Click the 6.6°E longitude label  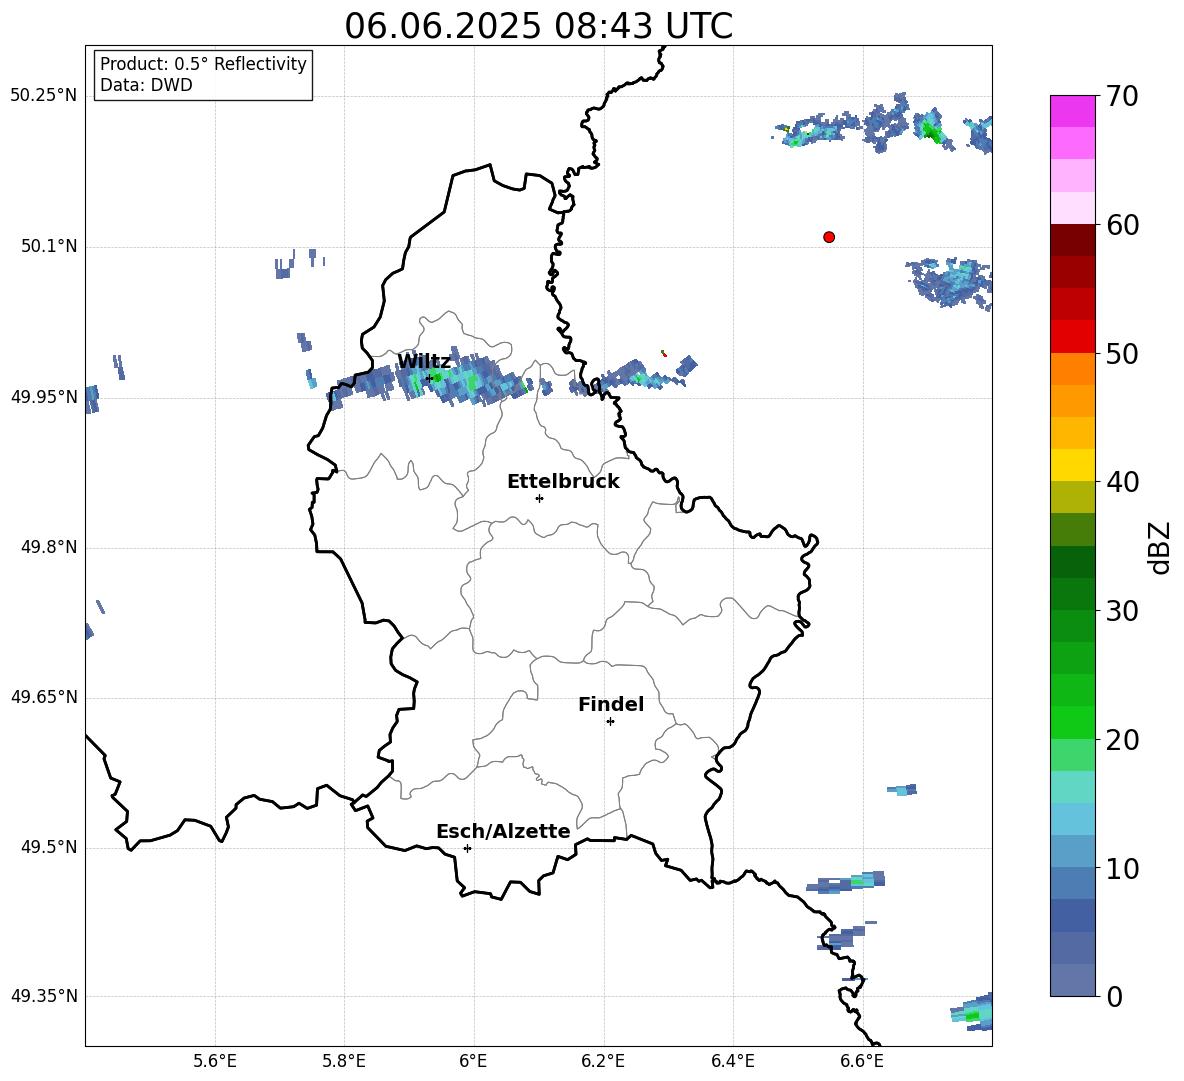862,1061
